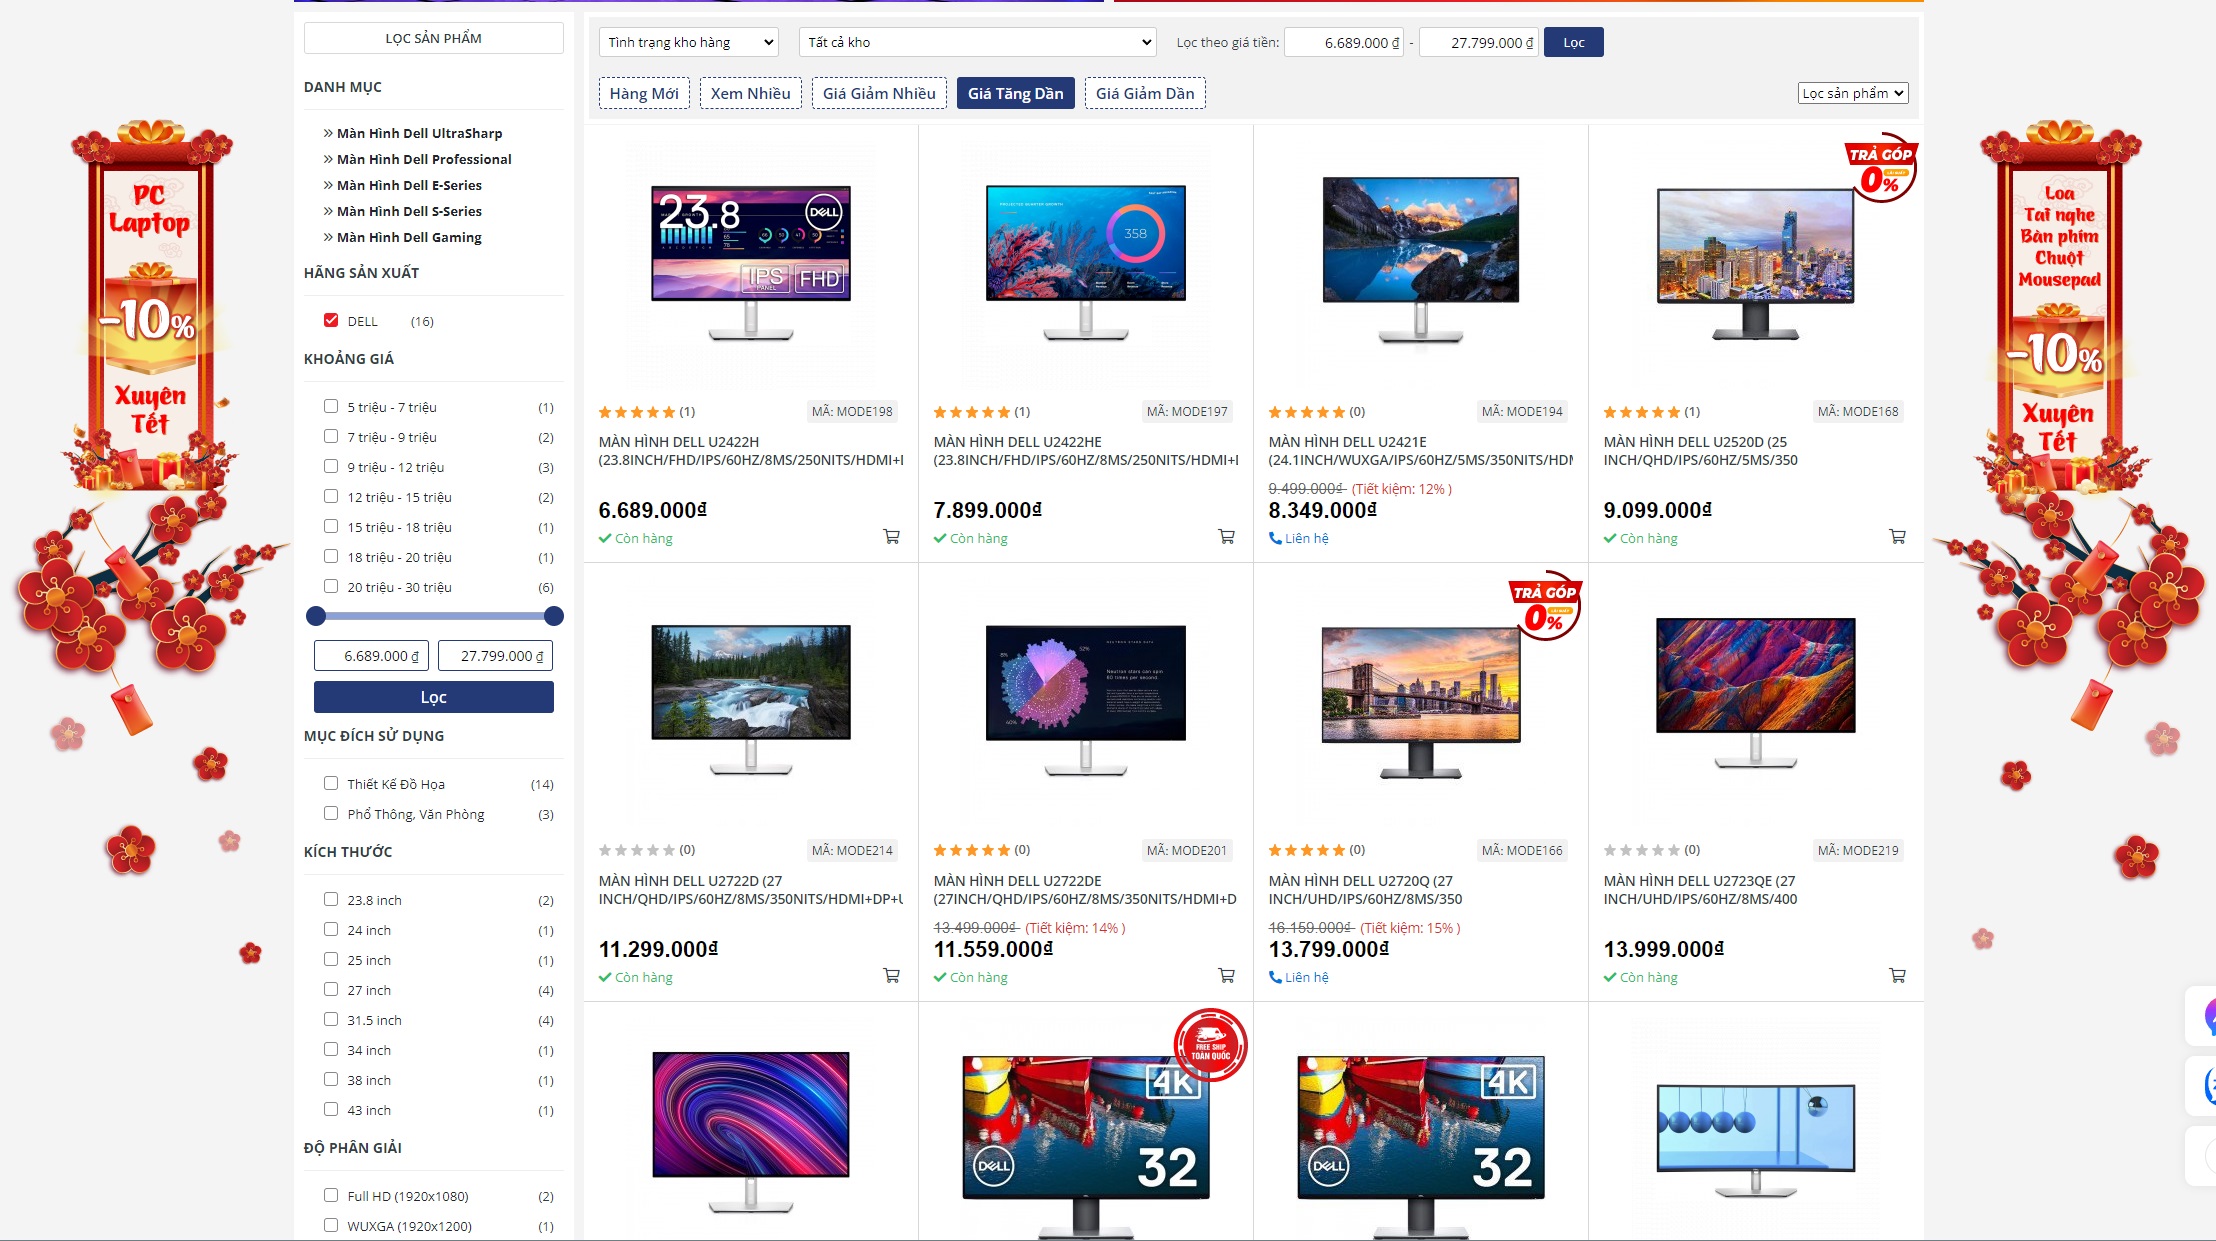Click cart icon for Dell U2422H monitor
2216x1241 pixels.
click(x=891, y=537)
